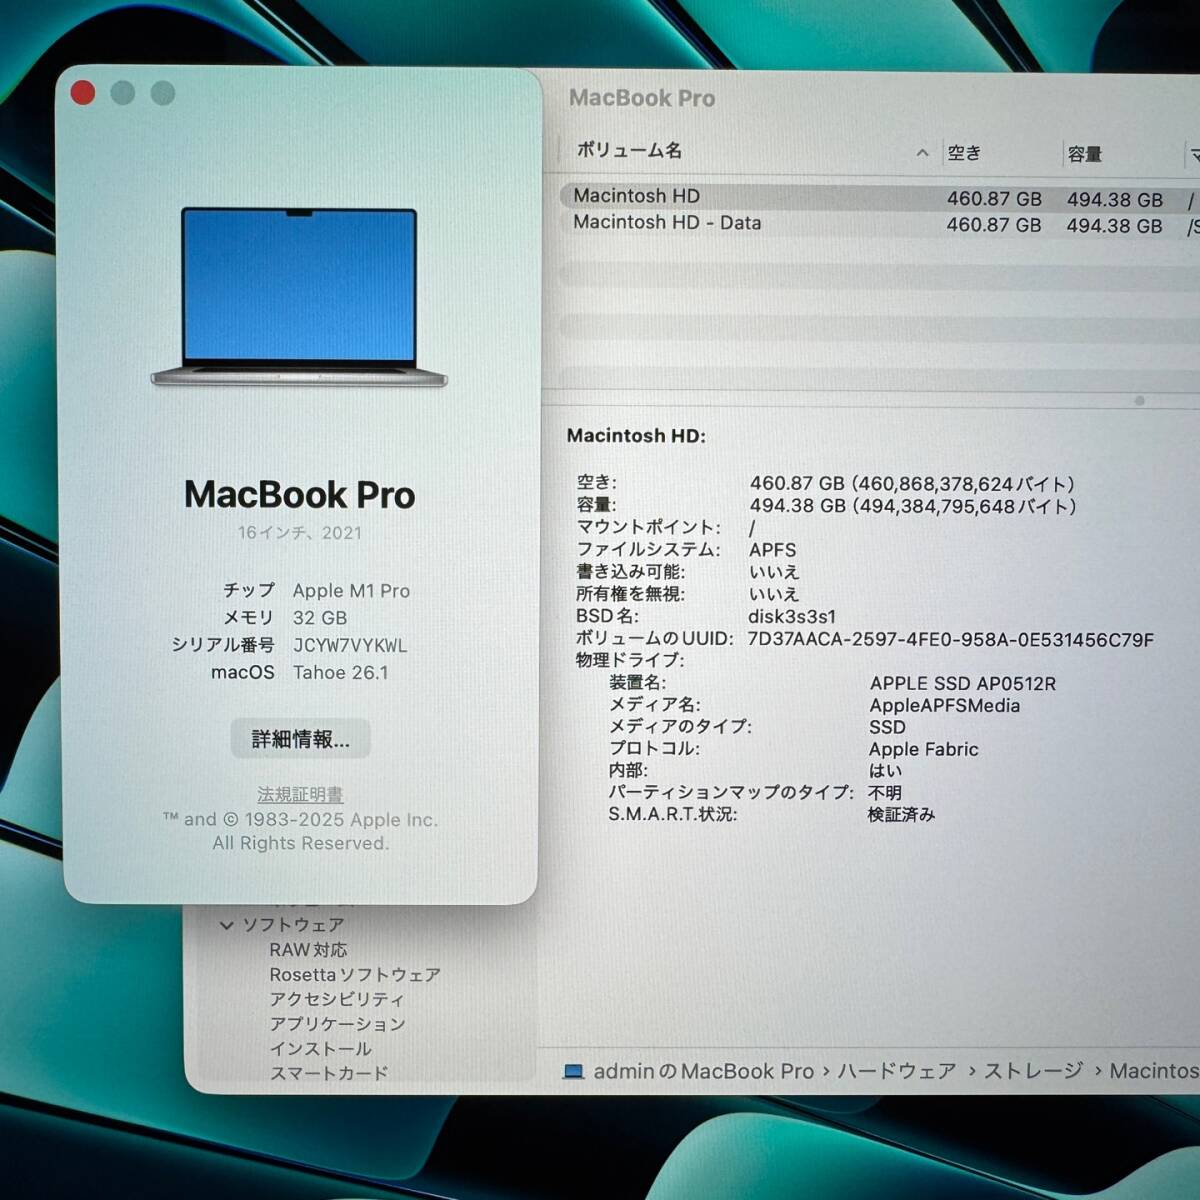This screenshot has height=1200, width=1200.
Task: Click the 494.38 GB capacity in Data row
Action: pyautogui.click(x=1114, y=226)
